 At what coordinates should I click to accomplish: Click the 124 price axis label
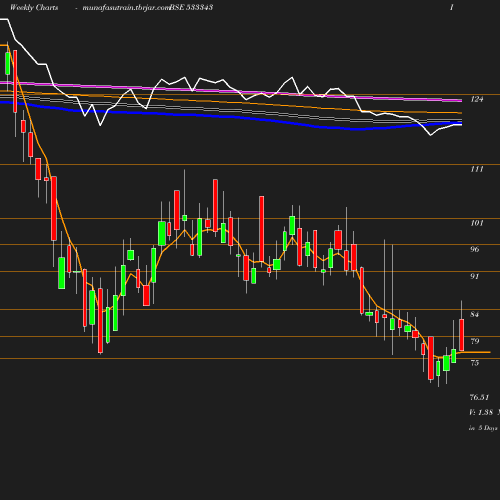[x=477, y=99]
